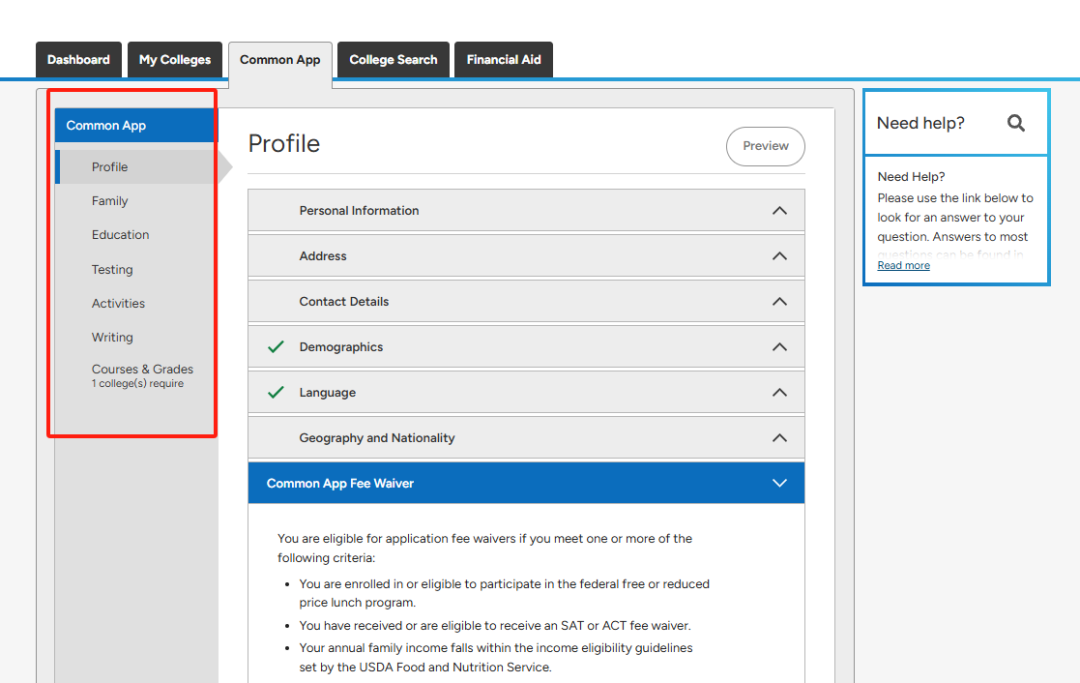
Task: Click the free or reduced lunch bullet
Action: coord(504,593)
